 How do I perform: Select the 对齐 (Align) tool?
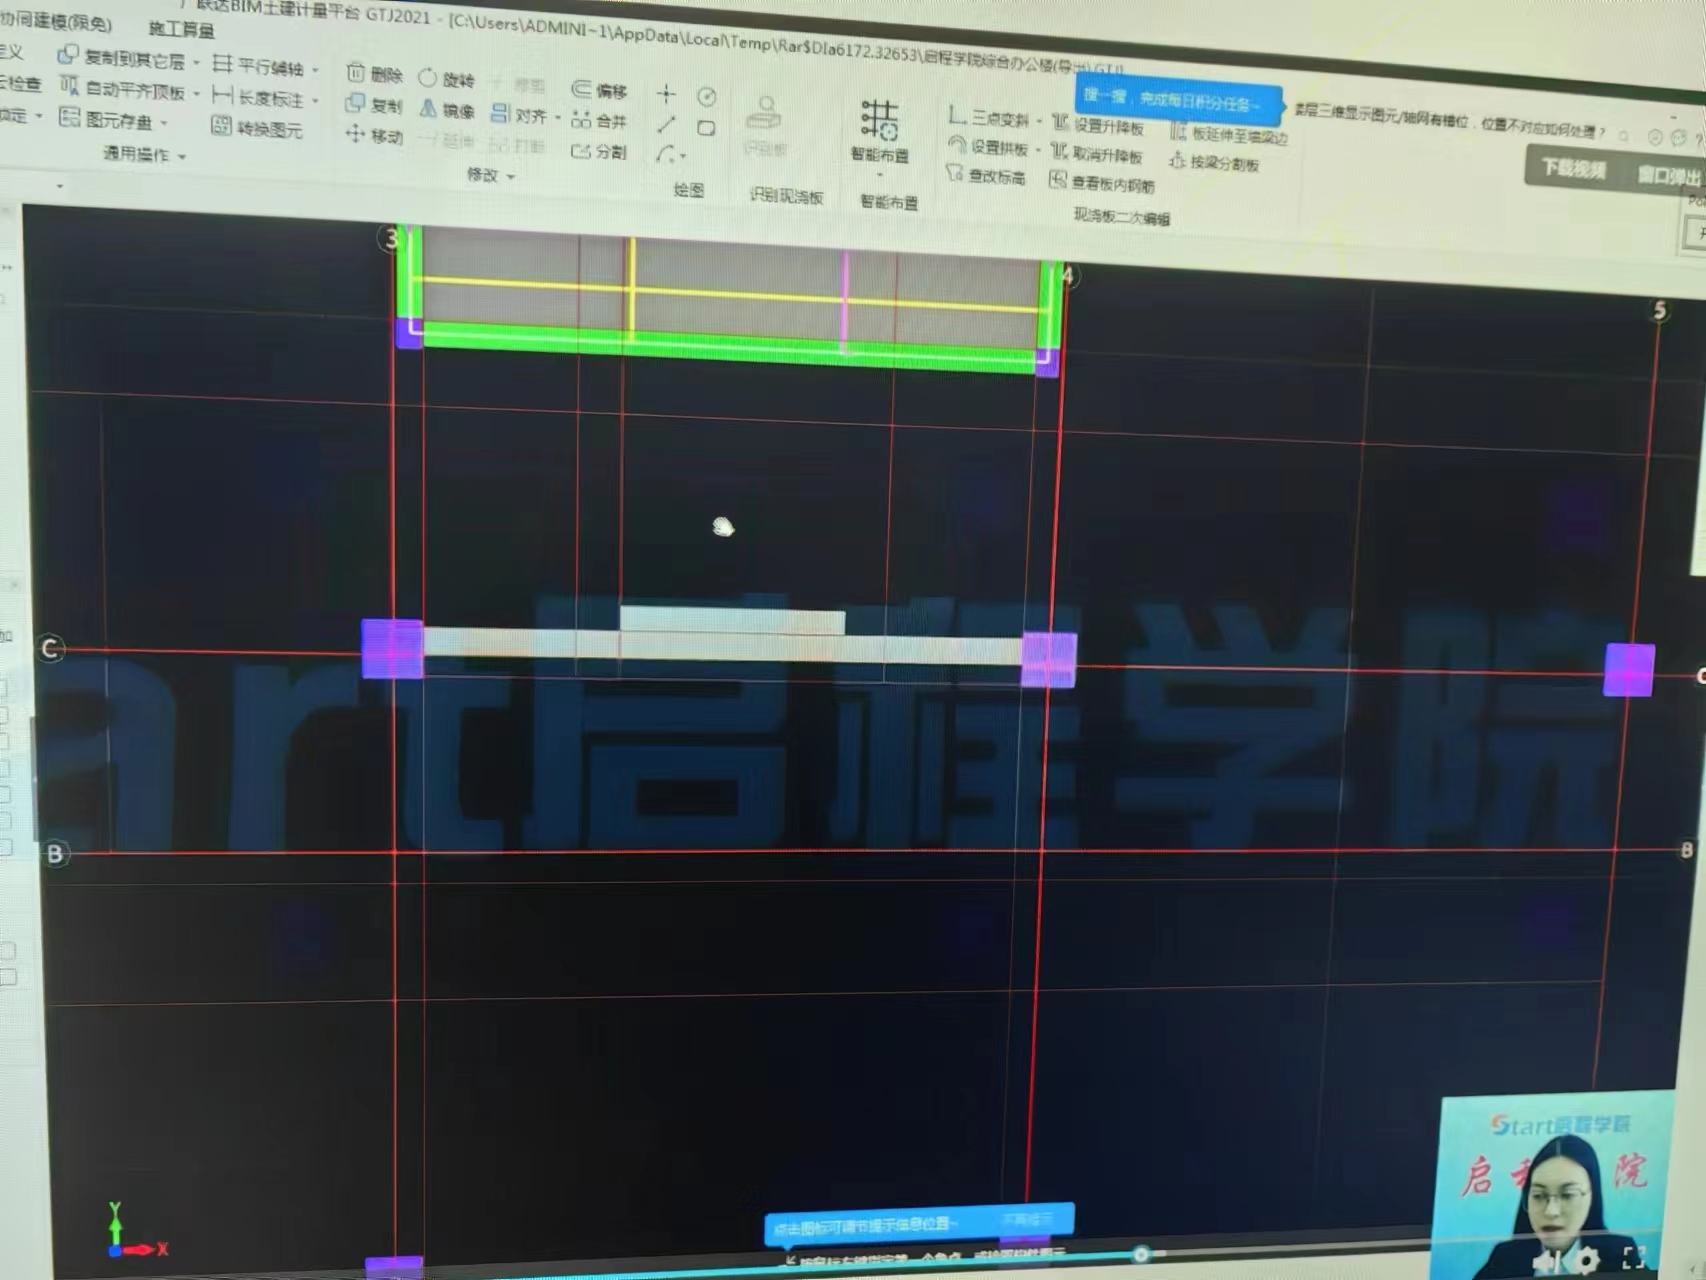click(519, 115)
